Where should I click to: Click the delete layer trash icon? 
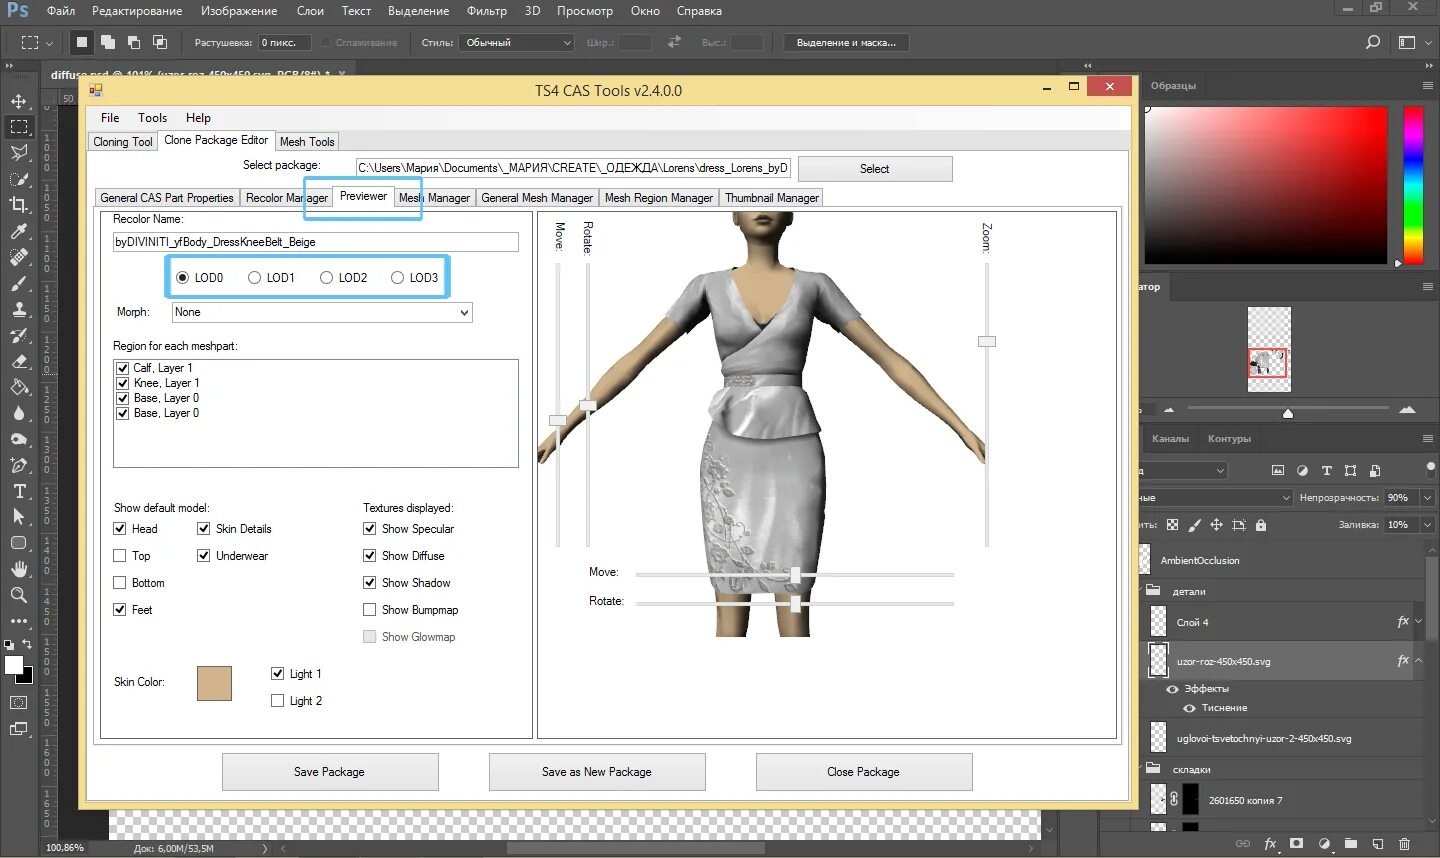click(x=1404, y=844)
